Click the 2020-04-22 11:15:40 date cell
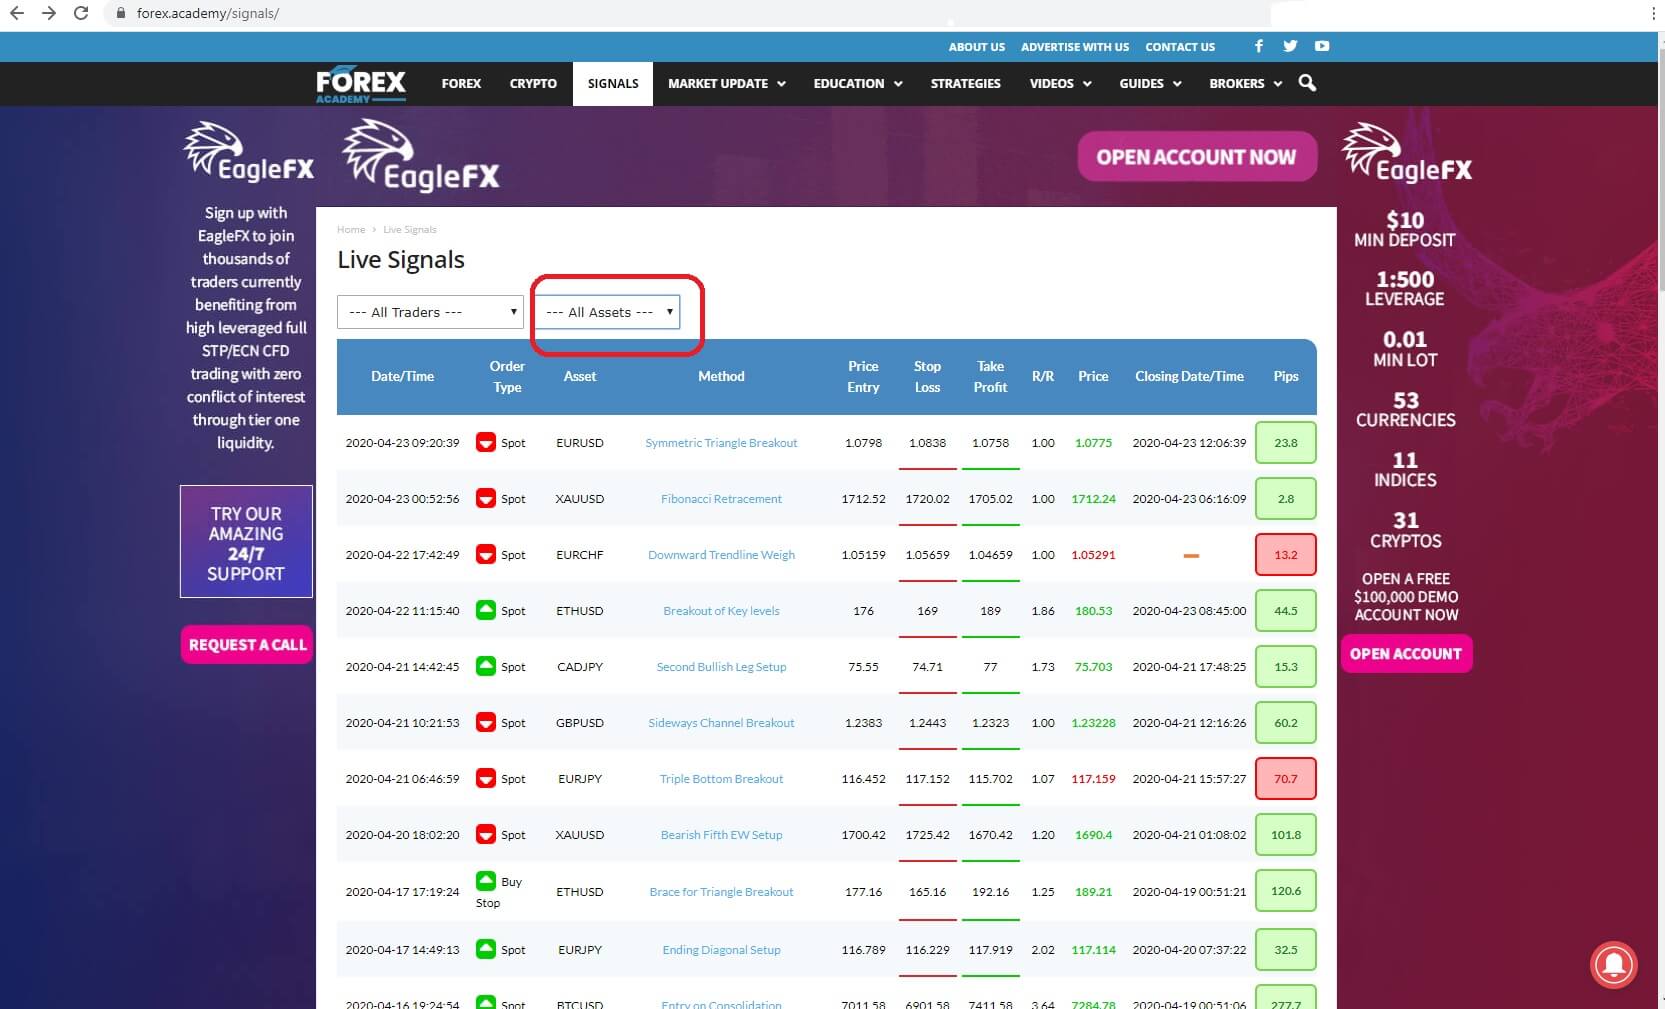The image size is (1665, 1009). 402,611
